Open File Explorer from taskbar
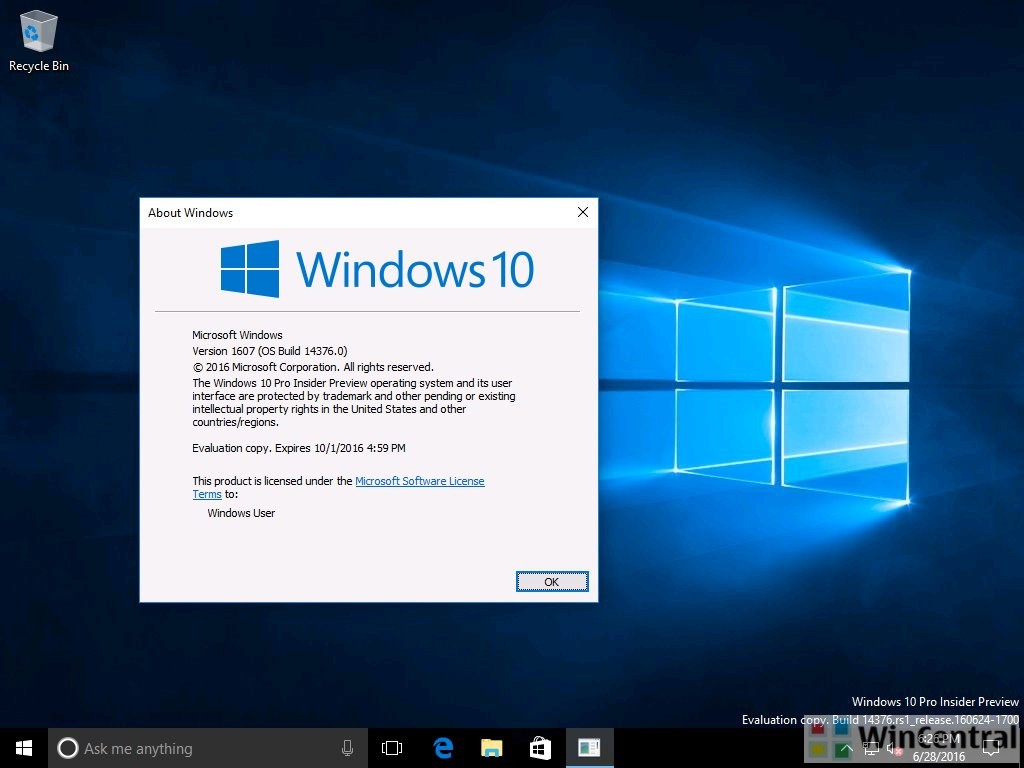Image resolution: width=1024 pixels, height=768 pixels. point(492,748)
